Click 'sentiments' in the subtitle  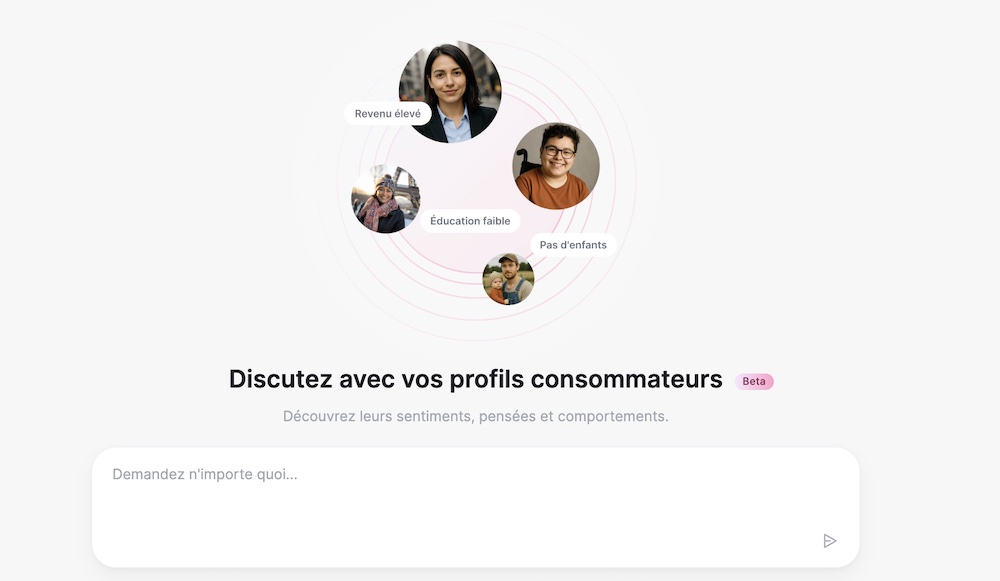click(434, 416)
